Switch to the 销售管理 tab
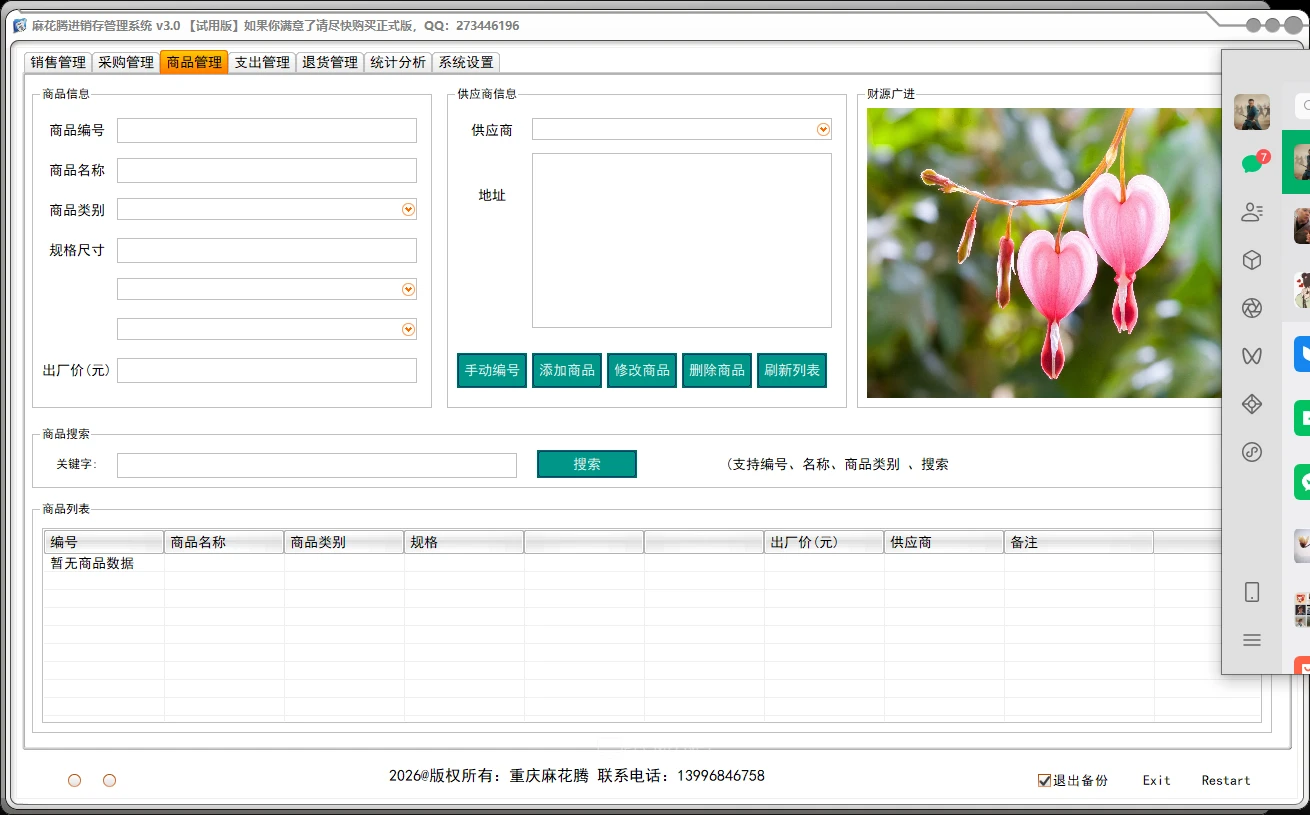Image resolution: width=1310 pixels, height=815 pixels. [55, 61]
